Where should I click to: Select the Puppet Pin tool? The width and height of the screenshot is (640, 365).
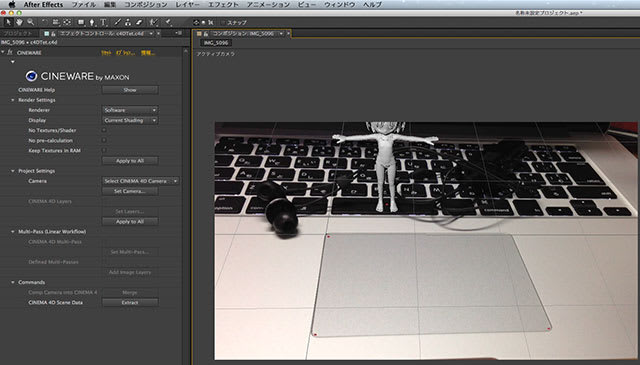168,22
